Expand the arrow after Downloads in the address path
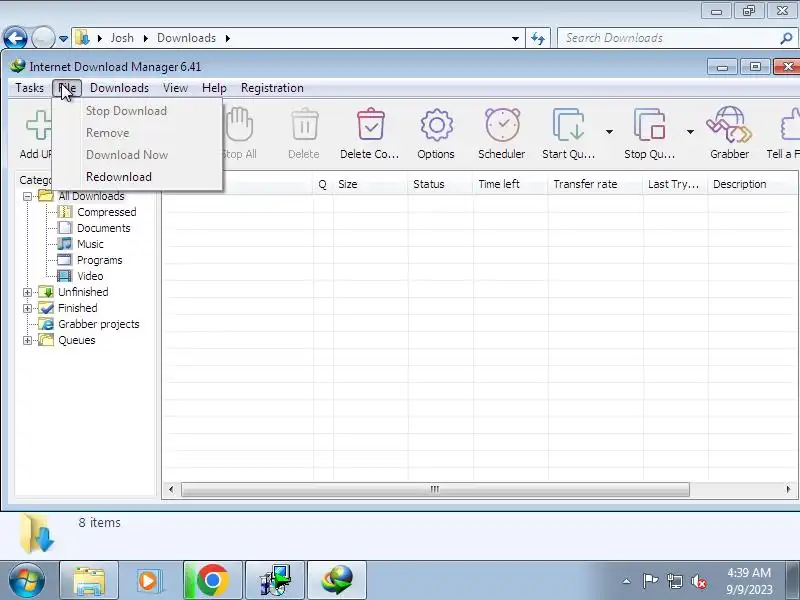This screenshot has height=600, width=800. pos(228,38)
